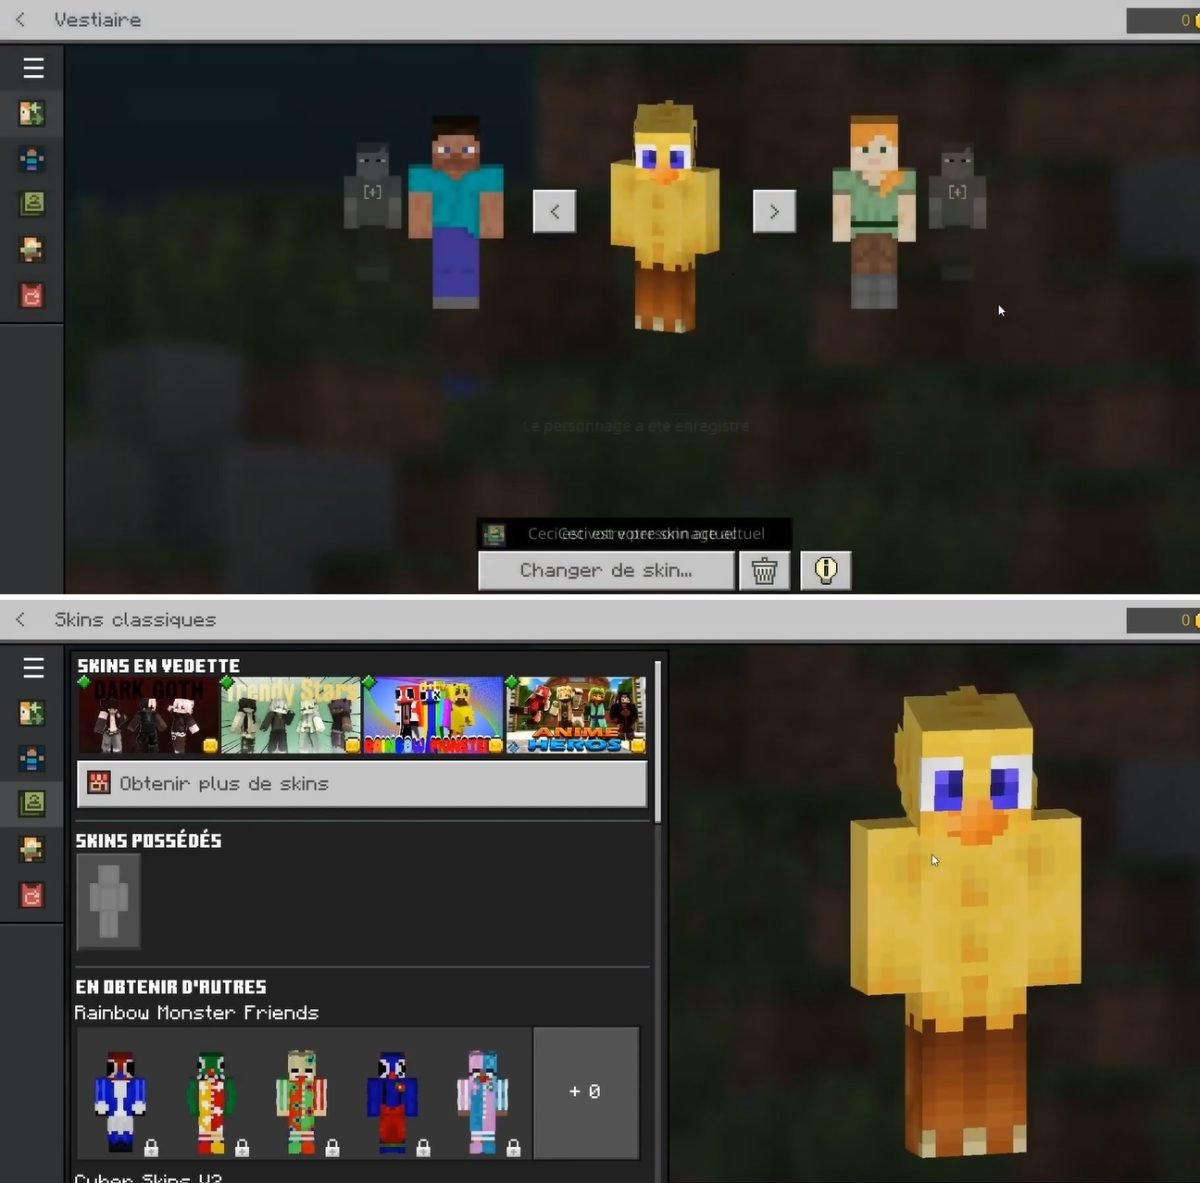Viewport: 1200px width, 1183px height.
Task: Open the Trendy Stars featured pack
Action: click(290, 715)
